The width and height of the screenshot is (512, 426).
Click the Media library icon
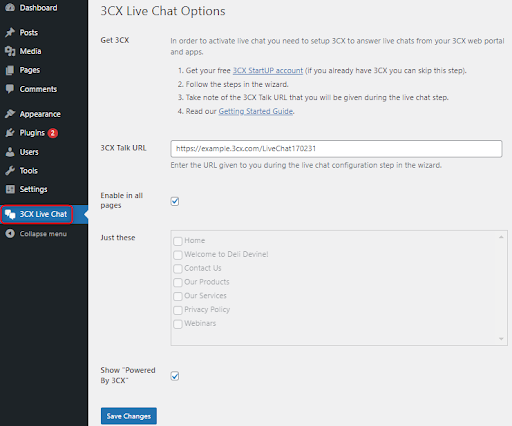tap(10, 51)
